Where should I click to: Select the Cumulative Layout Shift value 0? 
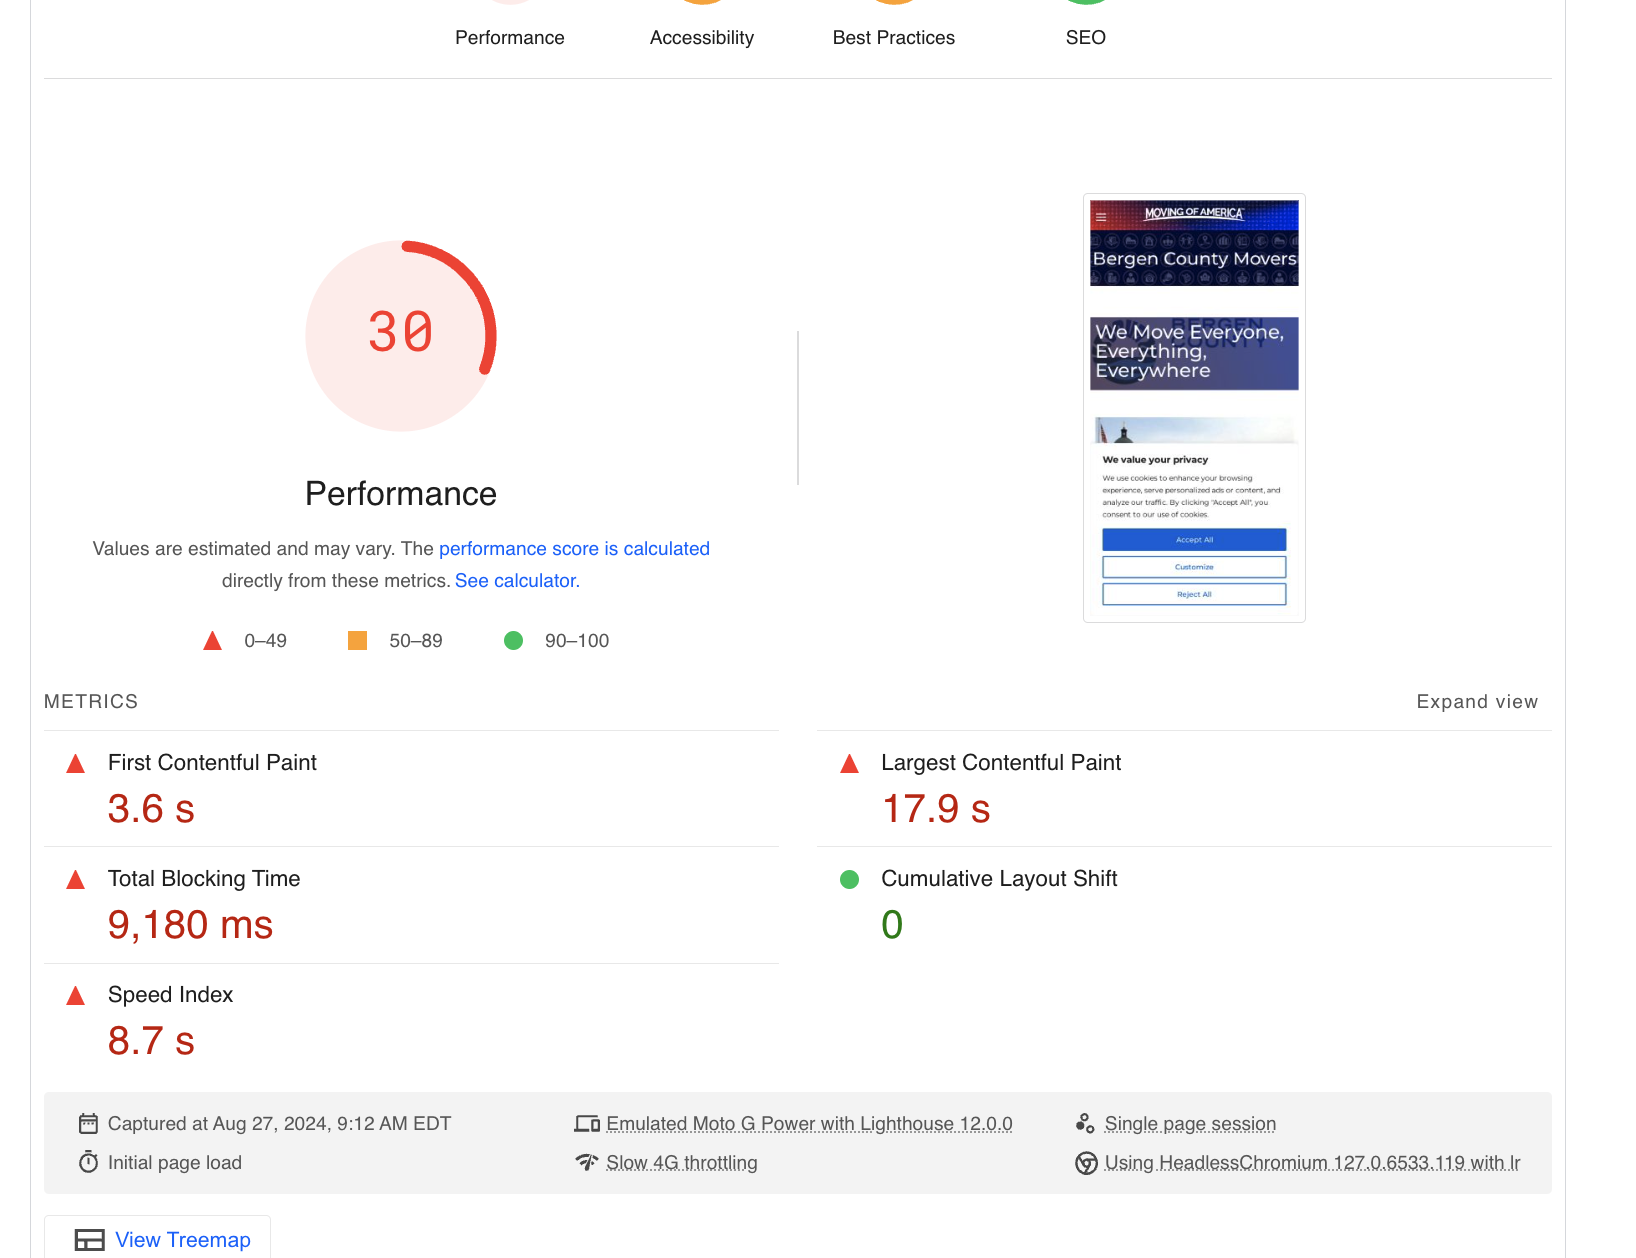pyautogui.click(x=892, y=924)
